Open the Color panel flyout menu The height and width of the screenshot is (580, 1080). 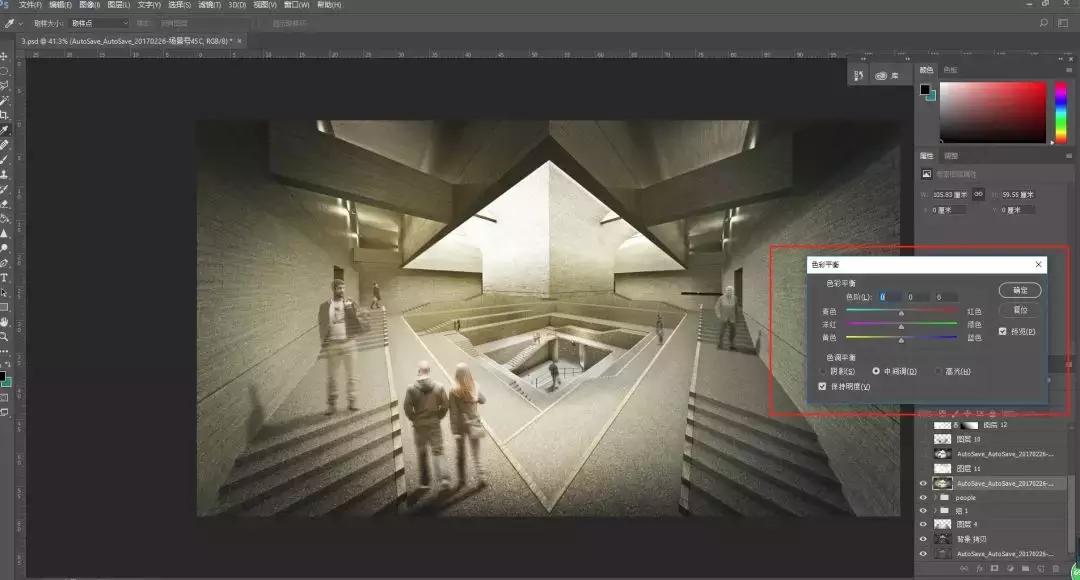(x=1069, y=70)
